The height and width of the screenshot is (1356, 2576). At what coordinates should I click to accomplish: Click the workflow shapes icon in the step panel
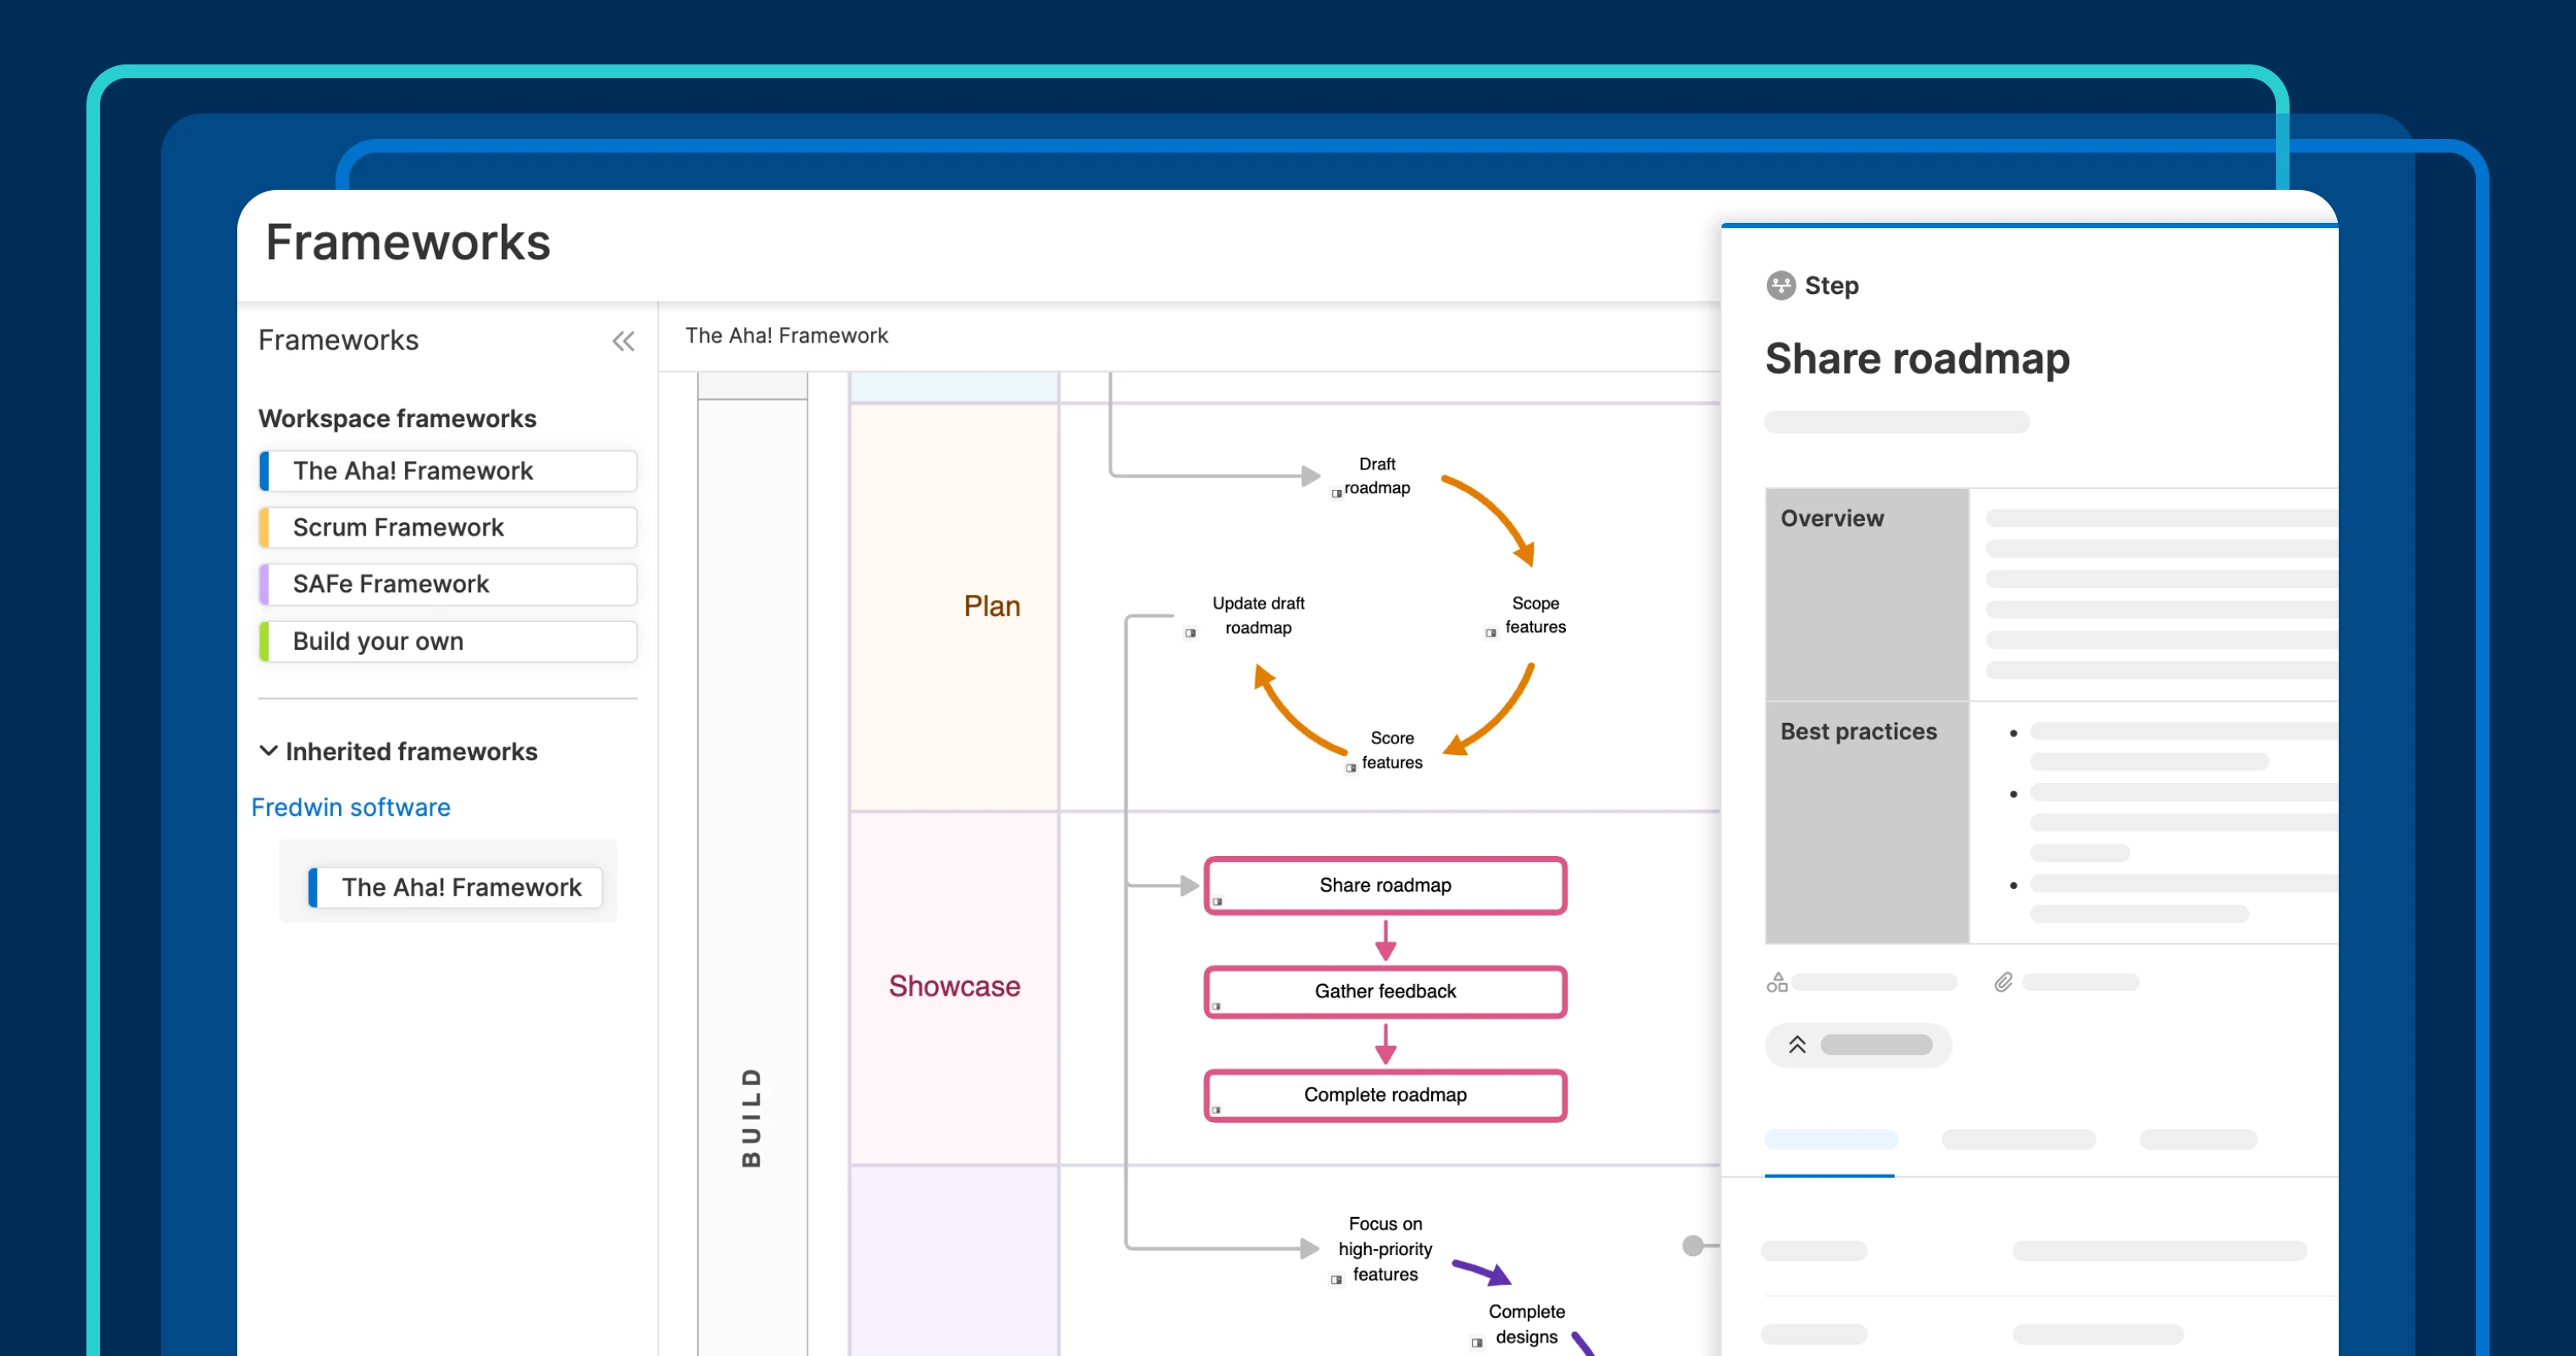tap(1777, 982)
